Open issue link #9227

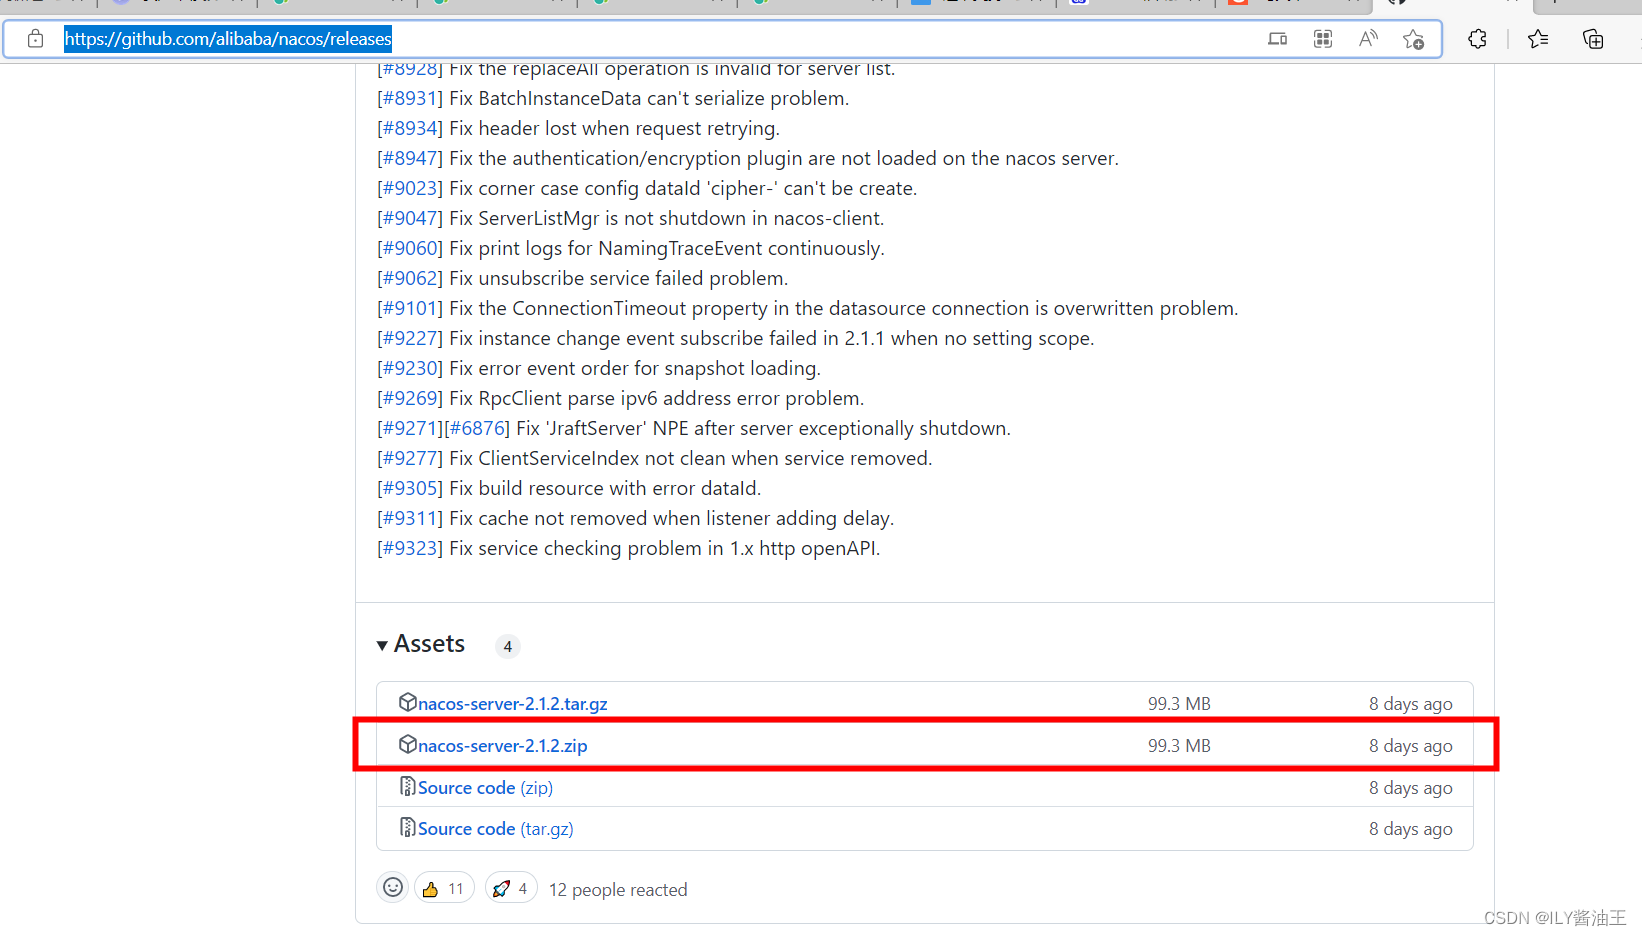point(410,338)
